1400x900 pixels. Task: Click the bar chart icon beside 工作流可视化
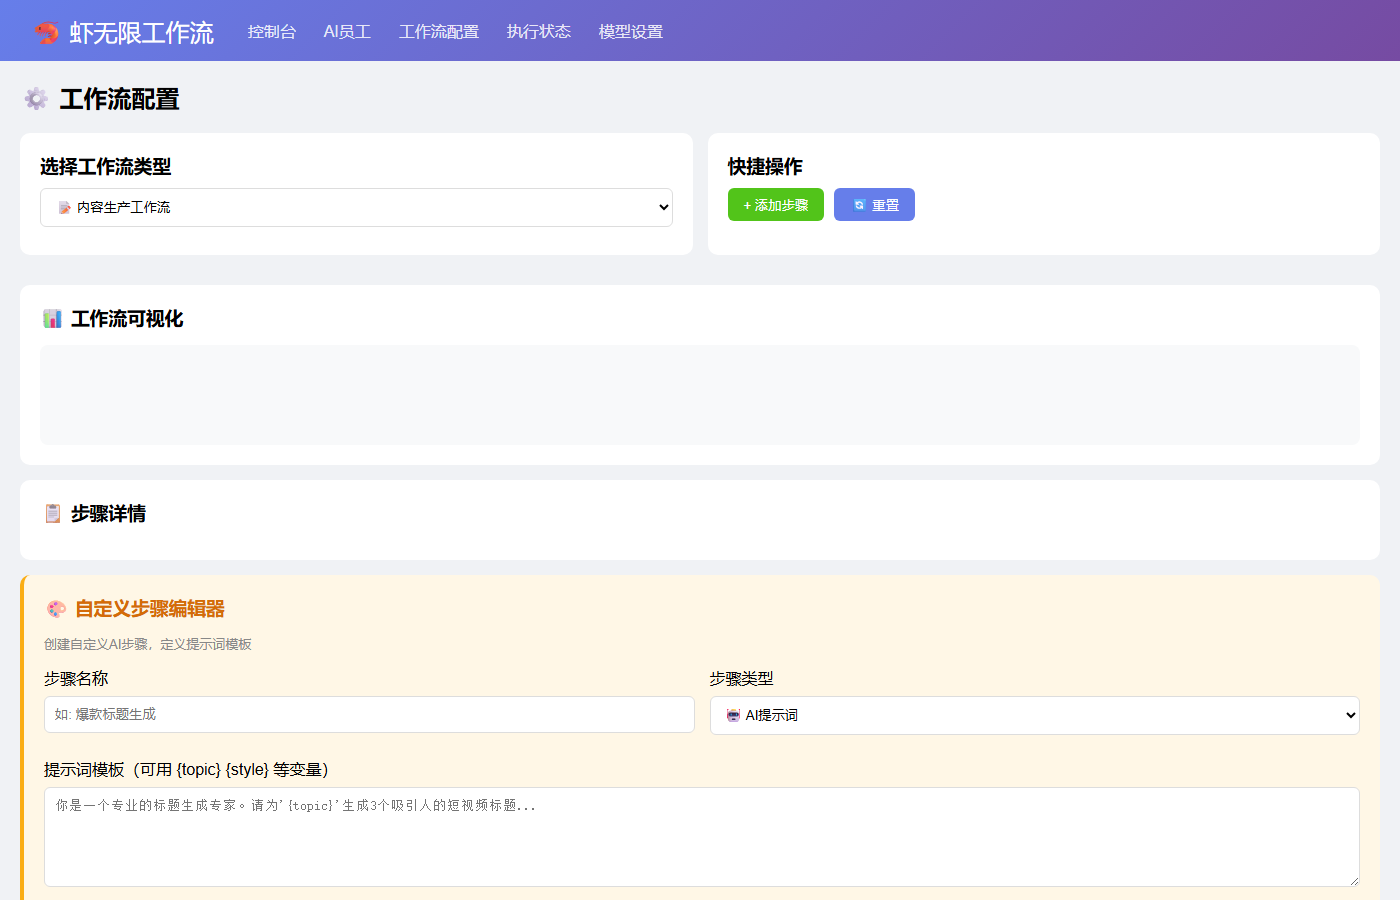coord(53,319)
